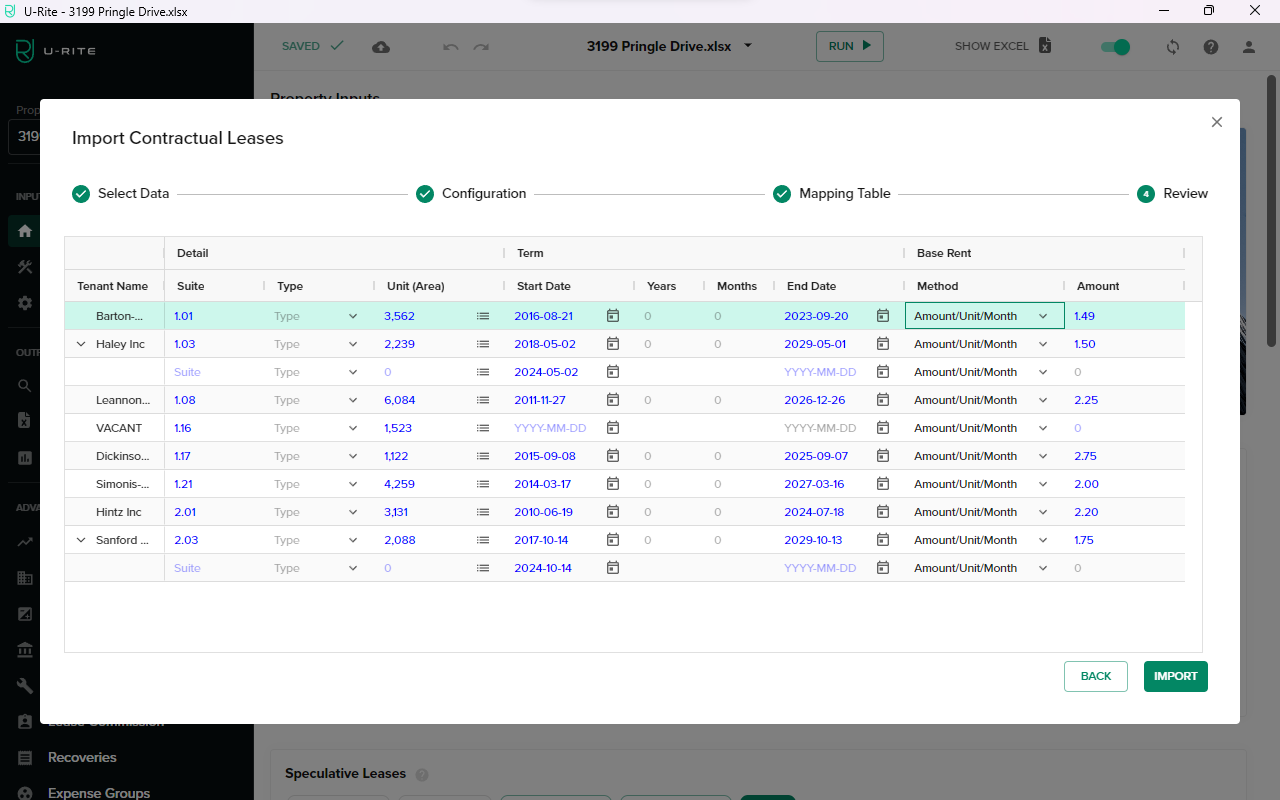Collapse the Sanford tenant row

tap(81, 539)
